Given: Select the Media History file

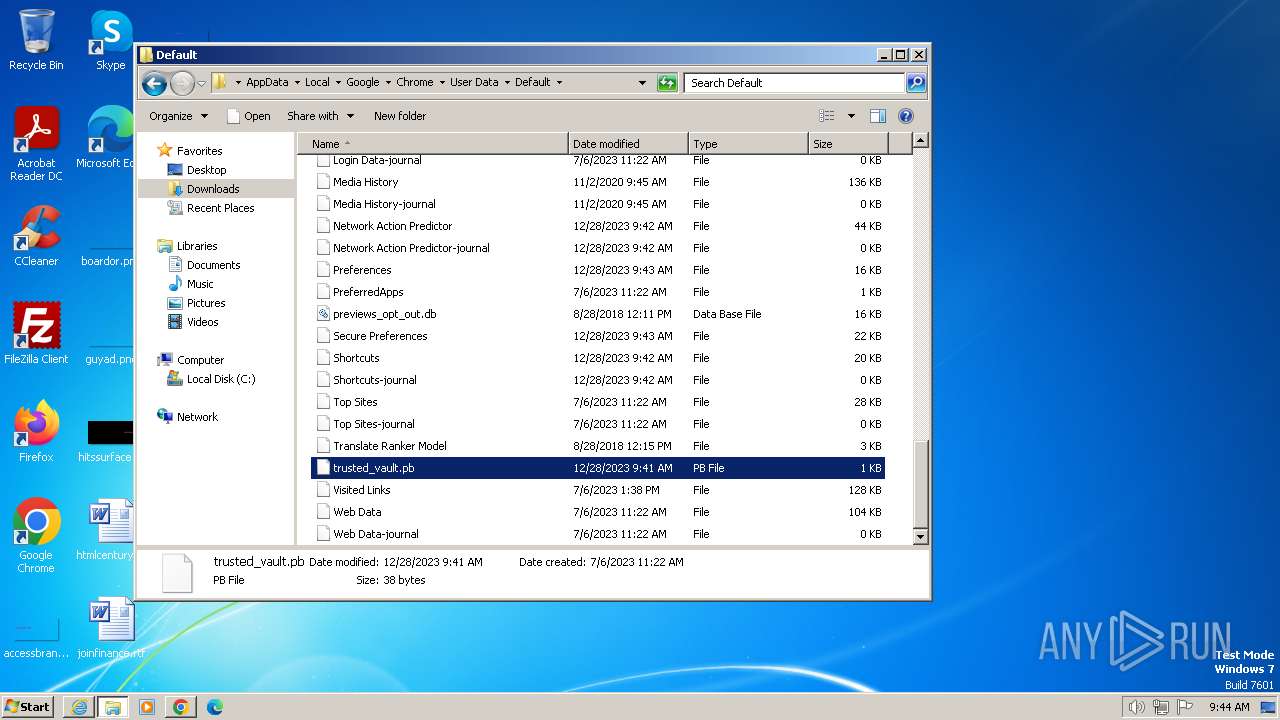Looking at the screenshot, I should point(365,182).
